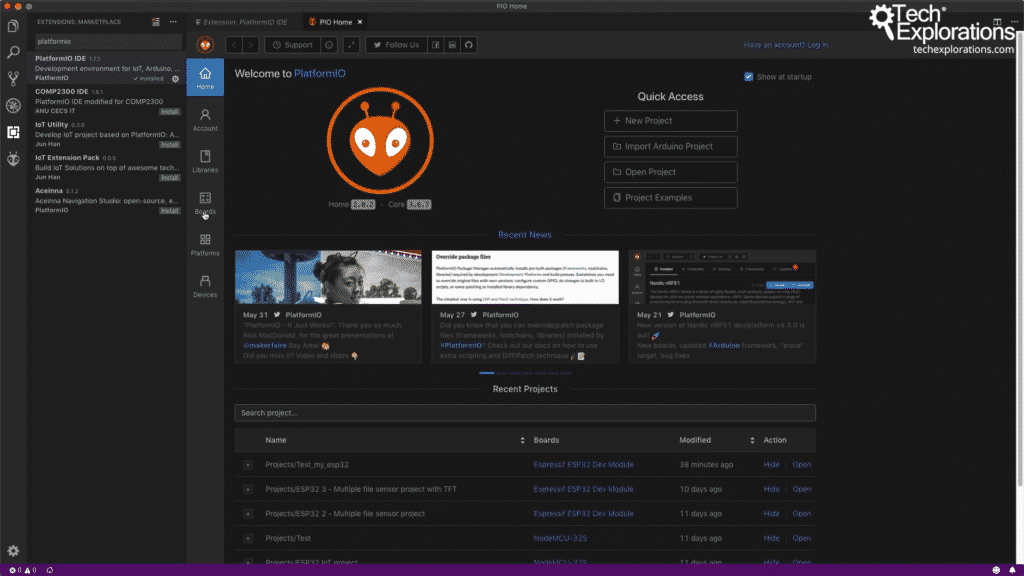Click the Project Examples button
The image size is (1024, 576).
(671, 198)
